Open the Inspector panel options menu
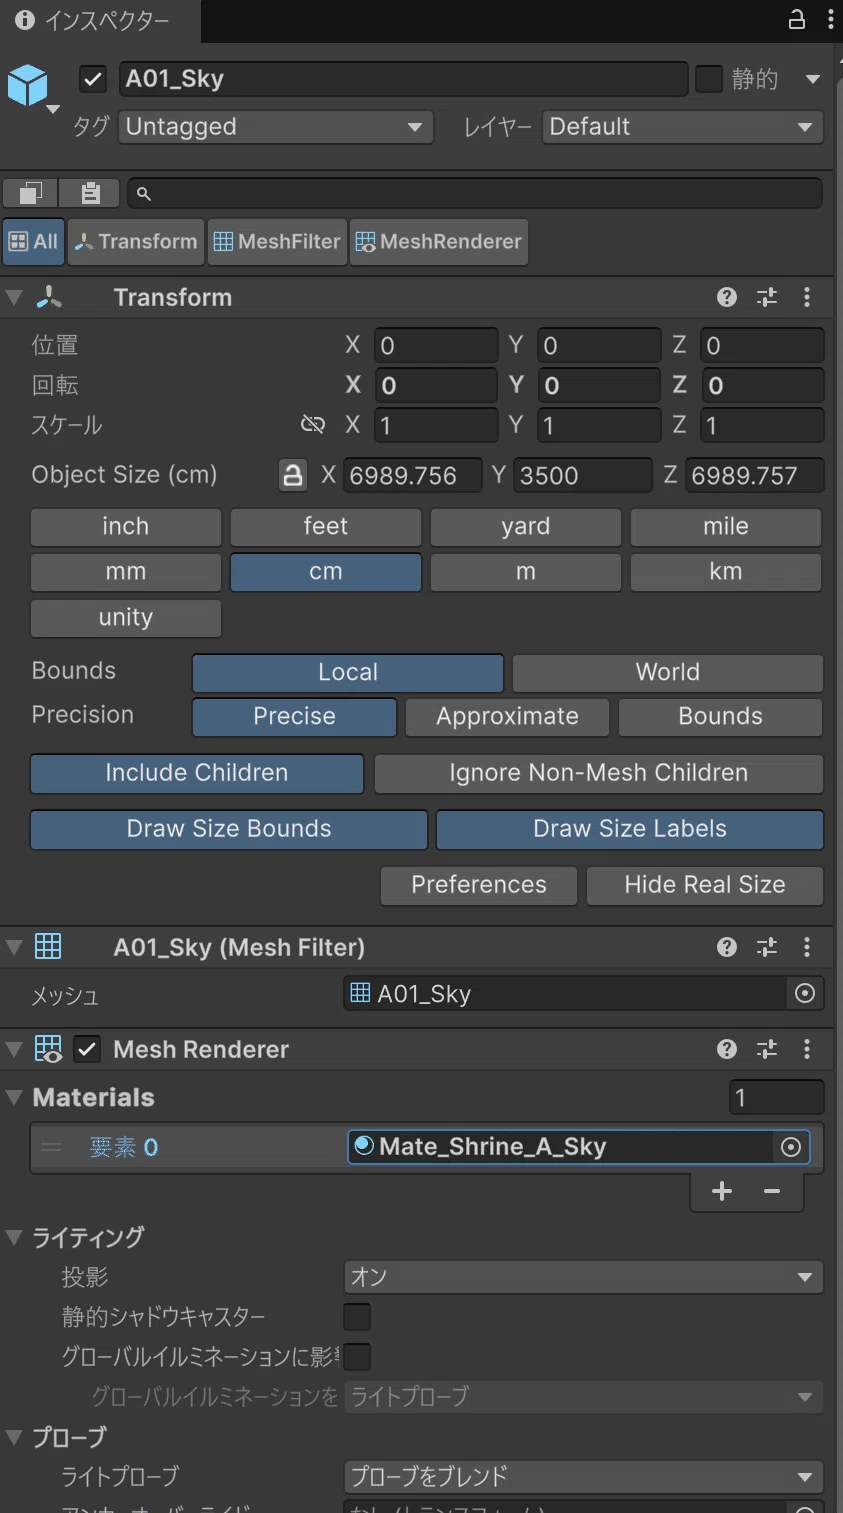Screen dimensions: 843x1513 831,20
